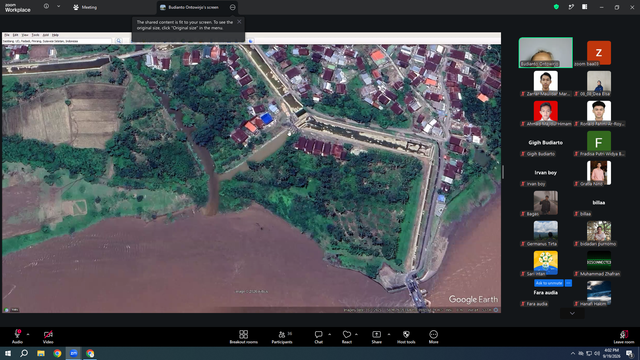Open Zoom app in the Windows taskbar
The height and width of the screenshot is (360, 640).
point(73,353)
